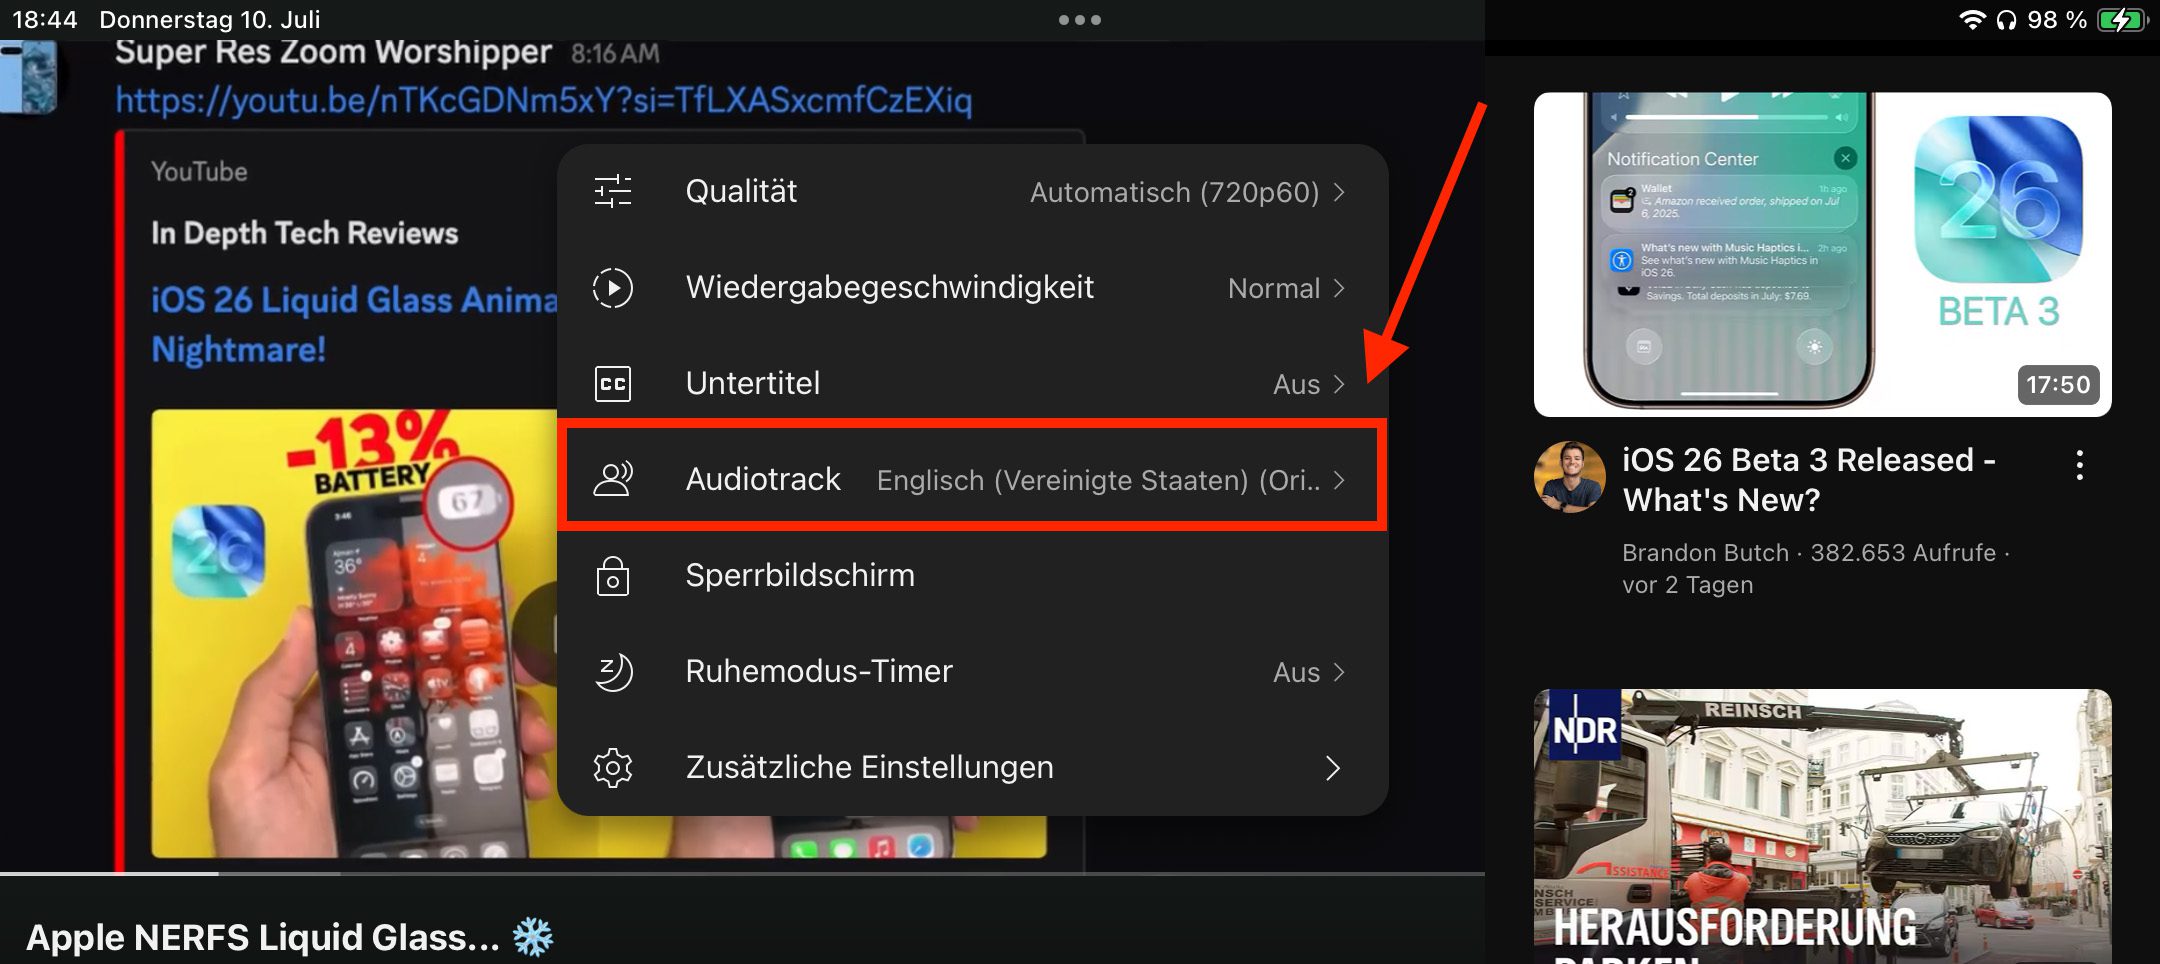This screenshot has height=964, width=2160.
Task: Tap the gear icon for additional settings
Action: [x=613, y=768]
